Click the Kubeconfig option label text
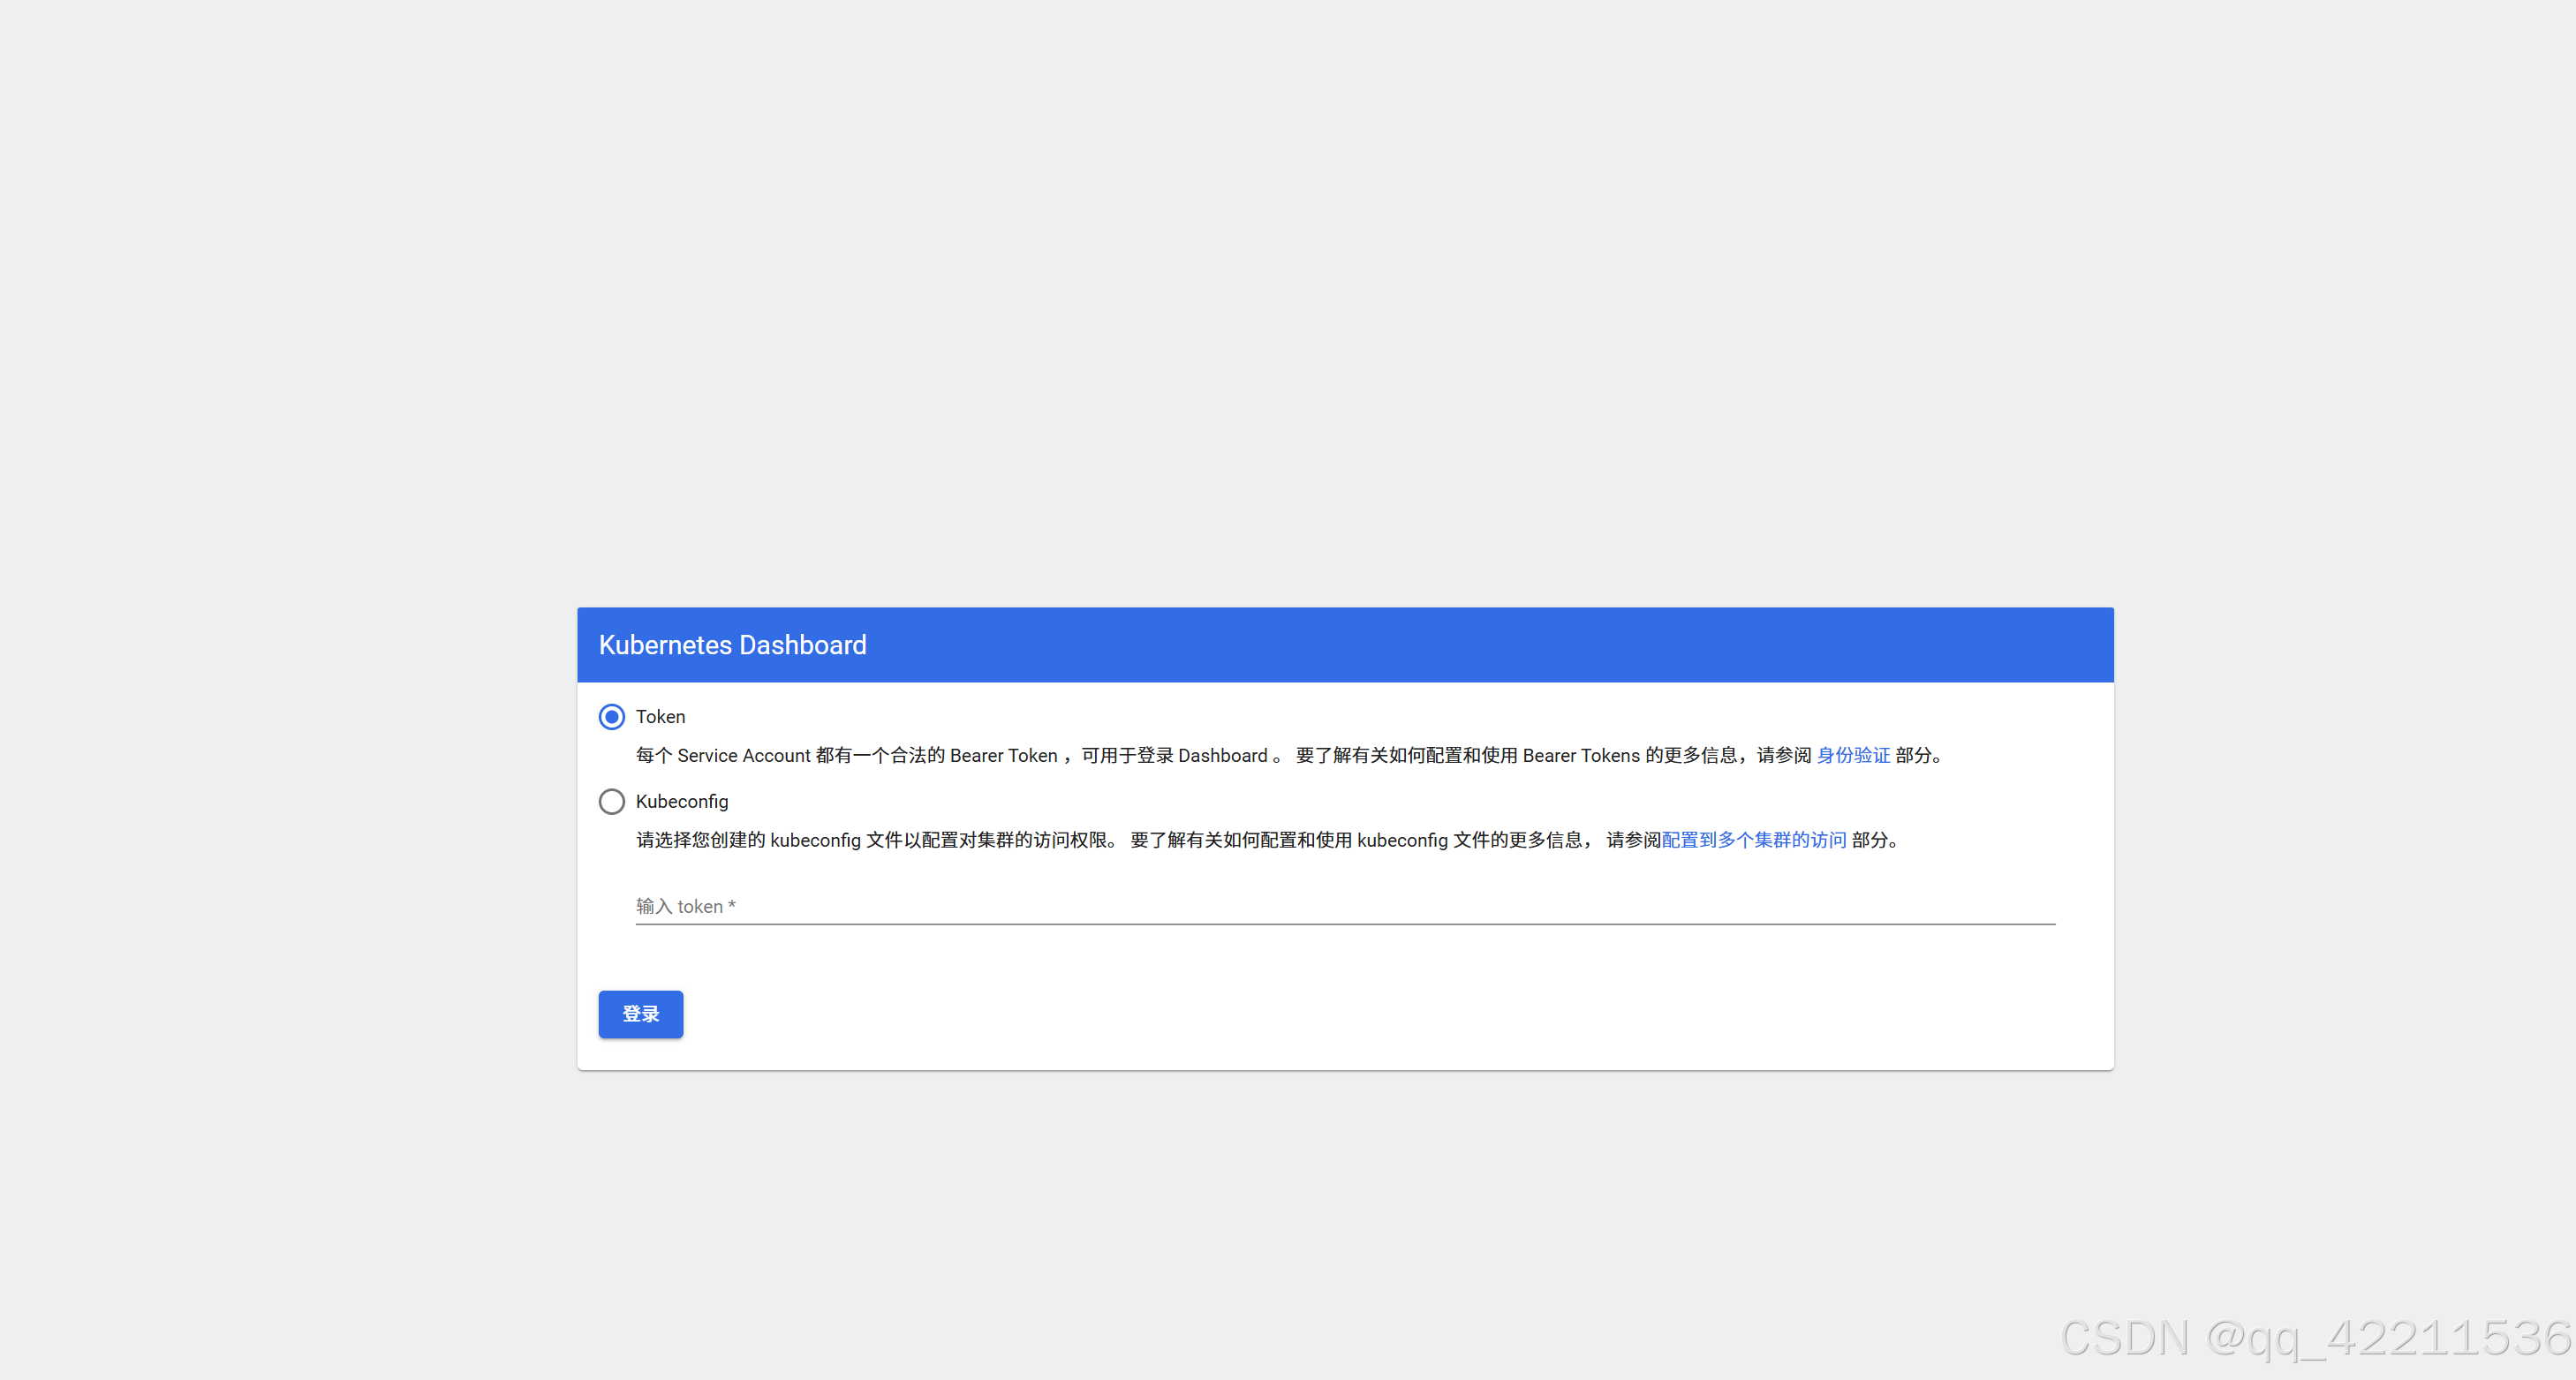This screenshot has width=2576, height=1380. pyautogui.click(x=681, y=801)
